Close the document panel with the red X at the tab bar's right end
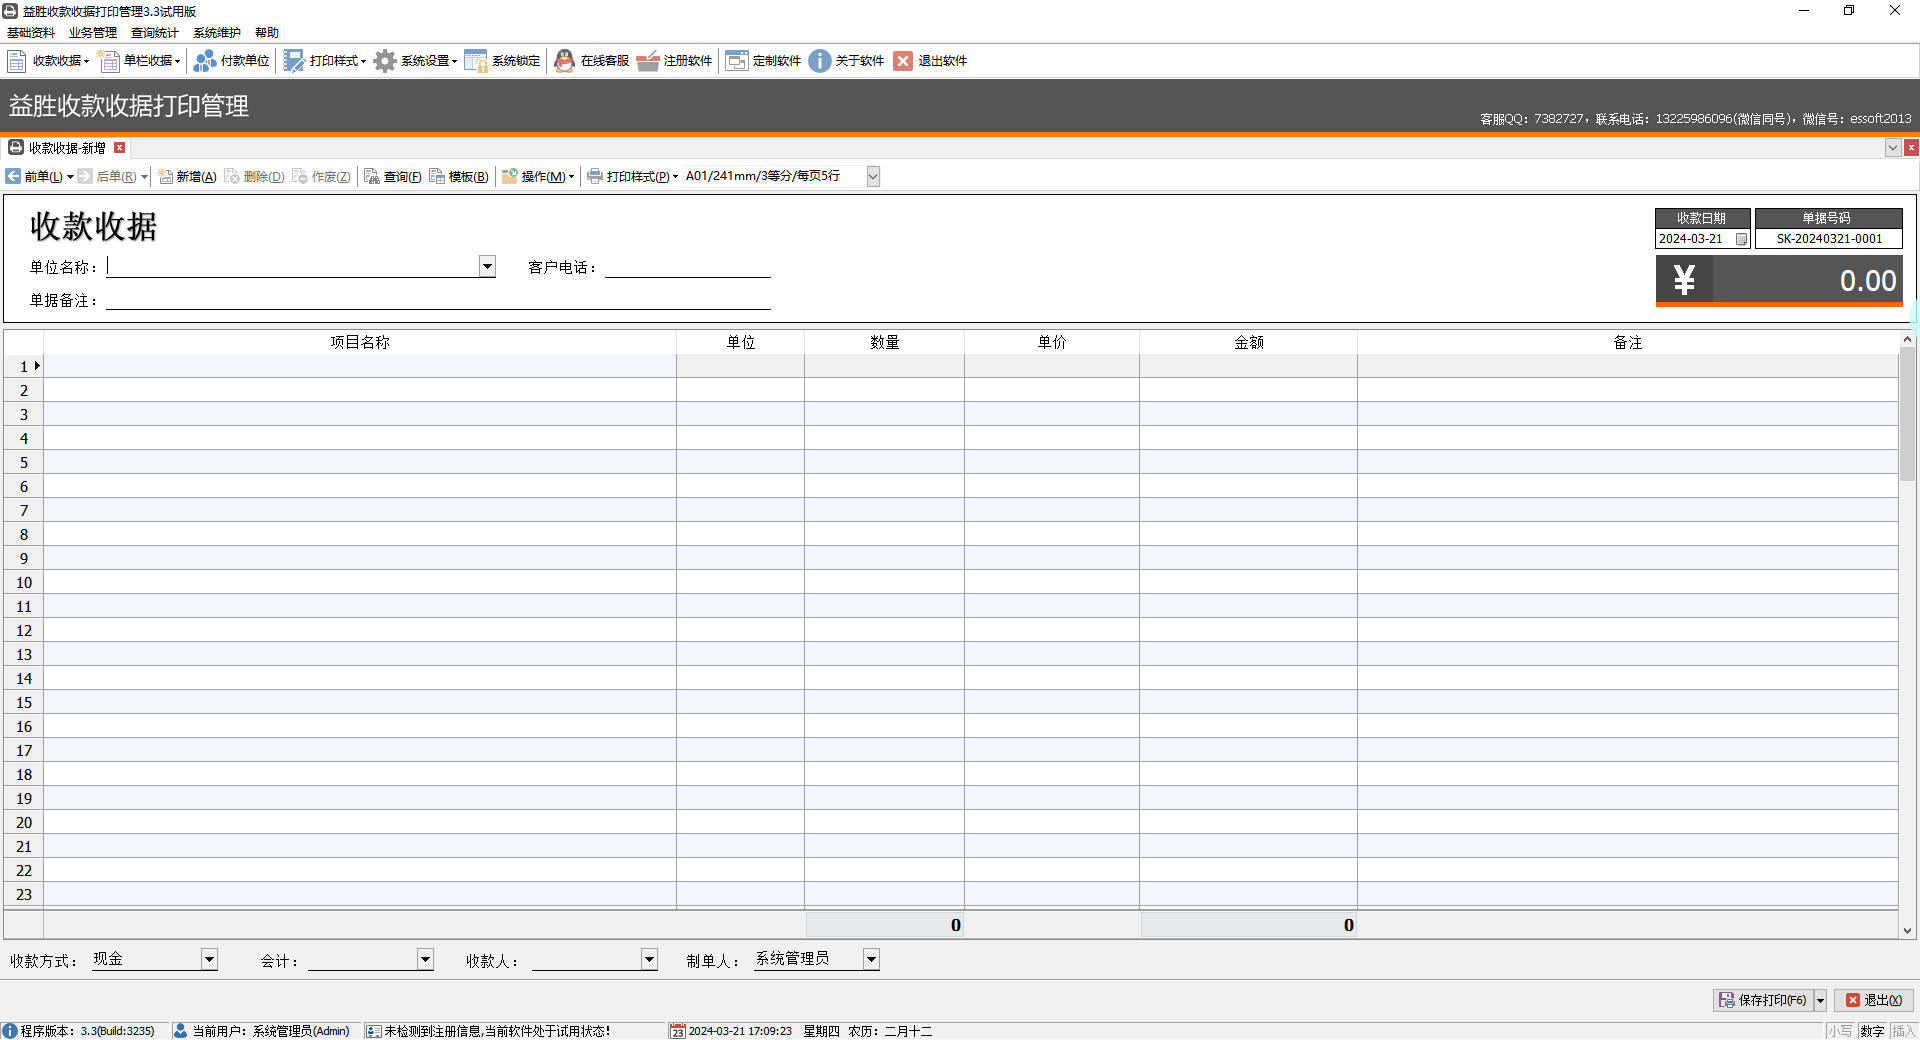Screen dimensions: 1920x1040 pyautogui.click(x=1911, y=148)
